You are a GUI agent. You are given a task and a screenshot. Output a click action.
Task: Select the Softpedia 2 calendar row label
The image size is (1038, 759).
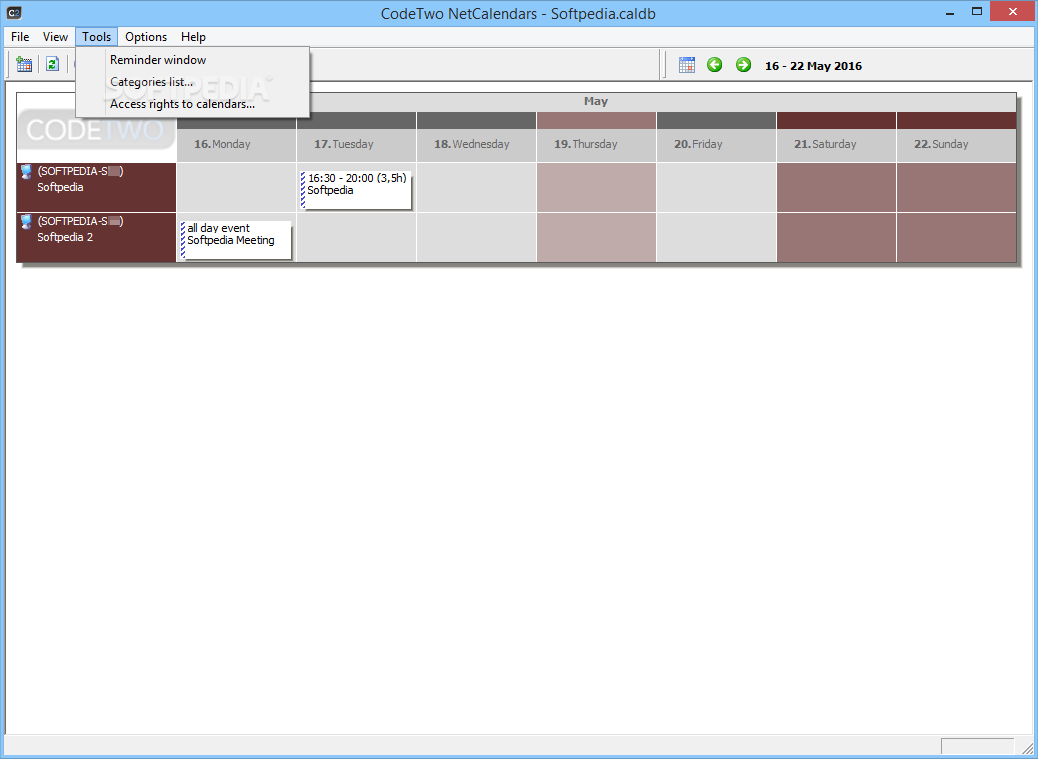point(97,238)
